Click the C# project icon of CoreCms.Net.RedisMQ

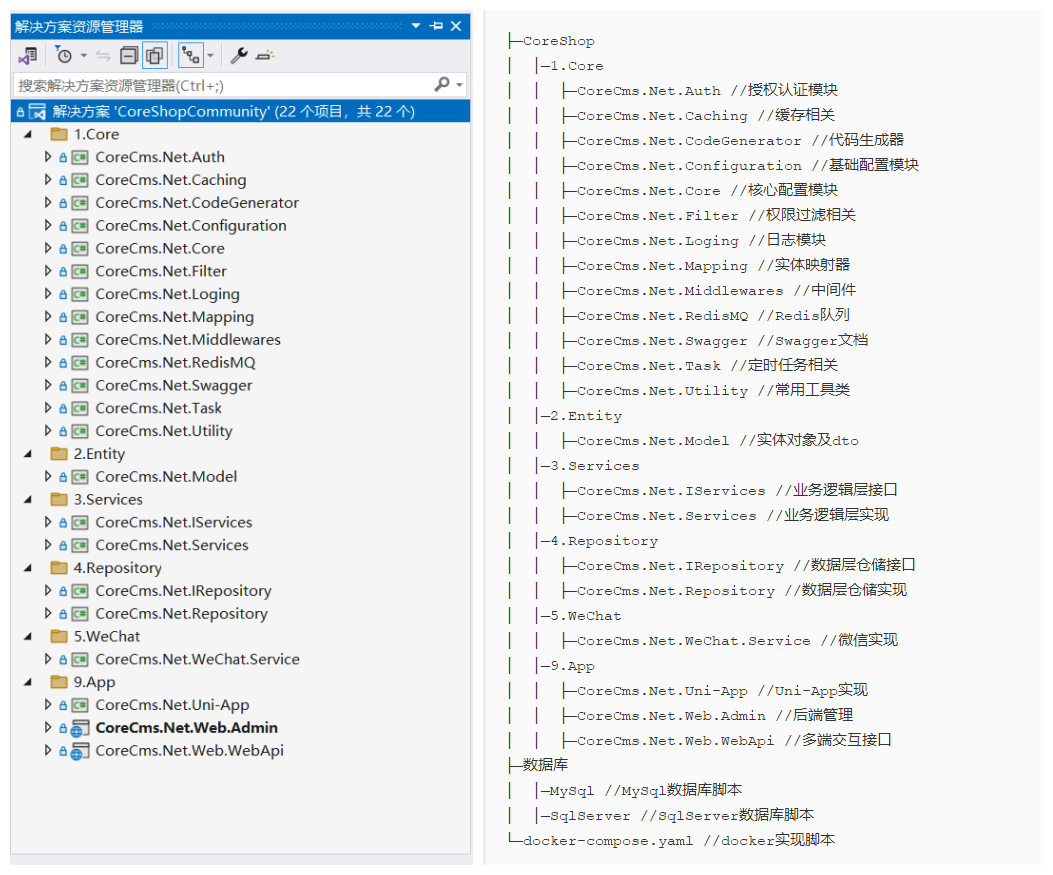pyautogui.click(x=80, y=363)
